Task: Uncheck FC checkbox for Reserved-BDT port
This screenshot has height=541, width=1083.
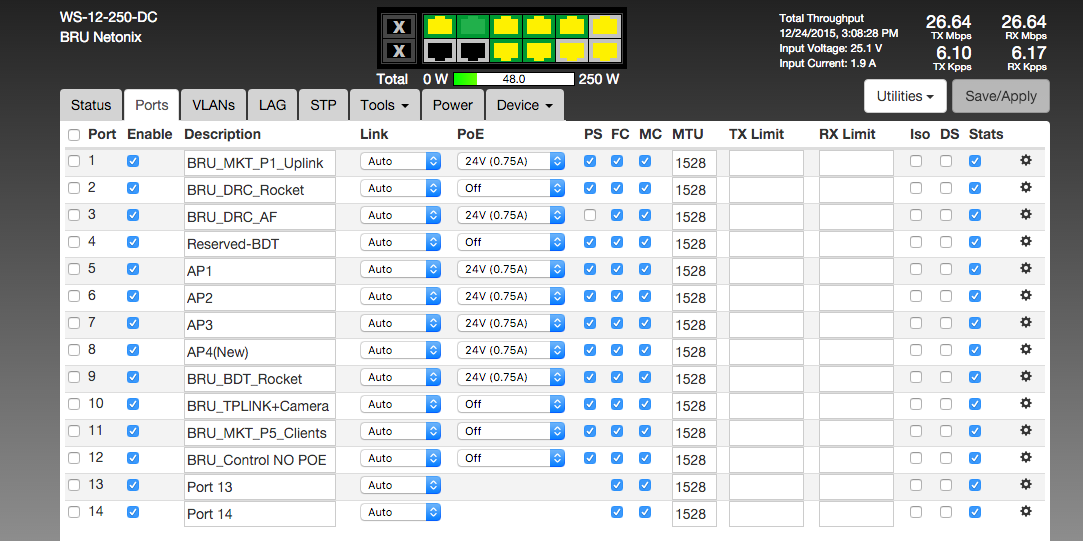Action: click(x=617, y=242)
